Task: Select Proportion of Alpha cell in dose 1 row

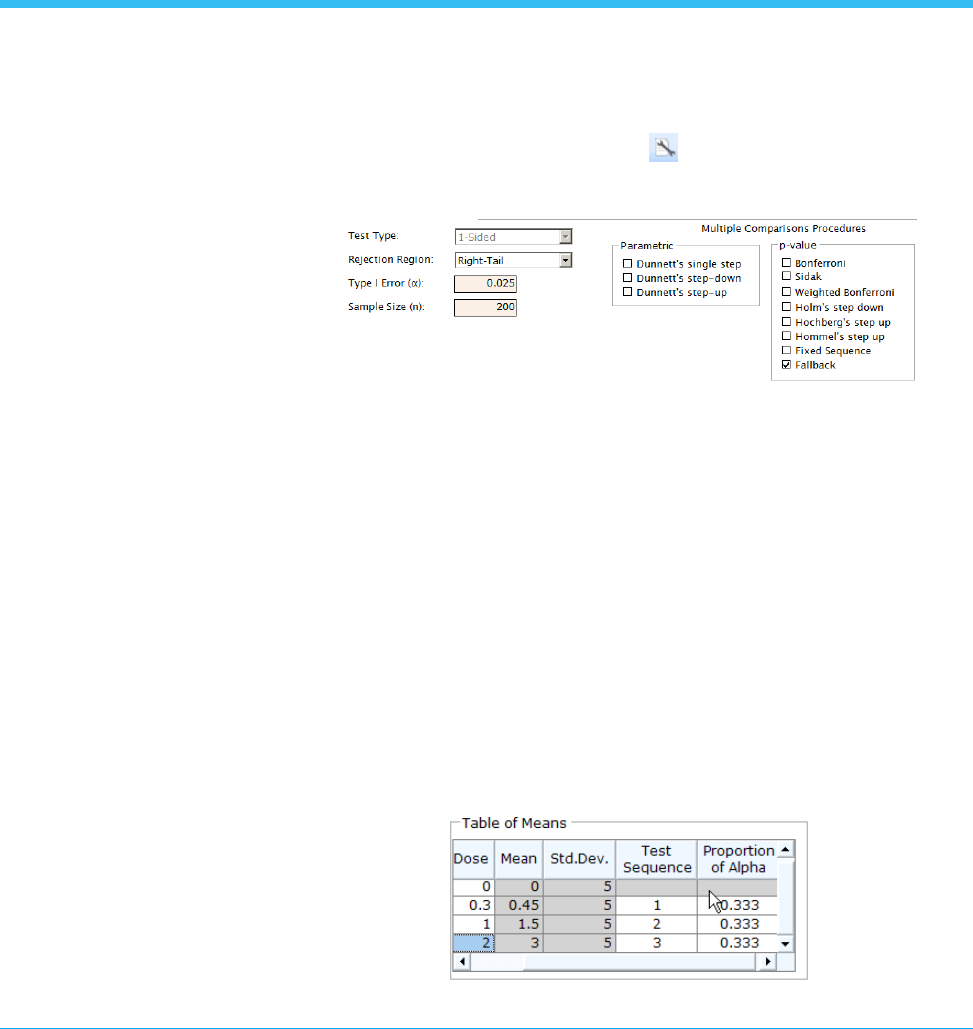Action: [737, 924]
